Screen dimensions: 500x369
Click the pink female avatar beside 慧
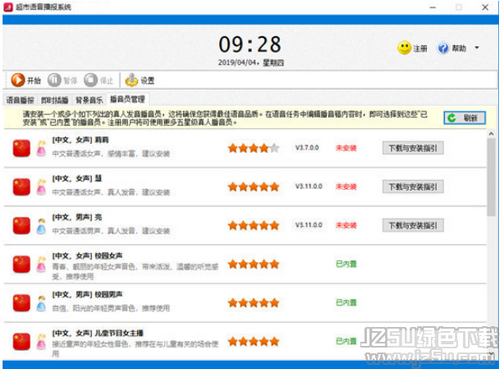41,187
